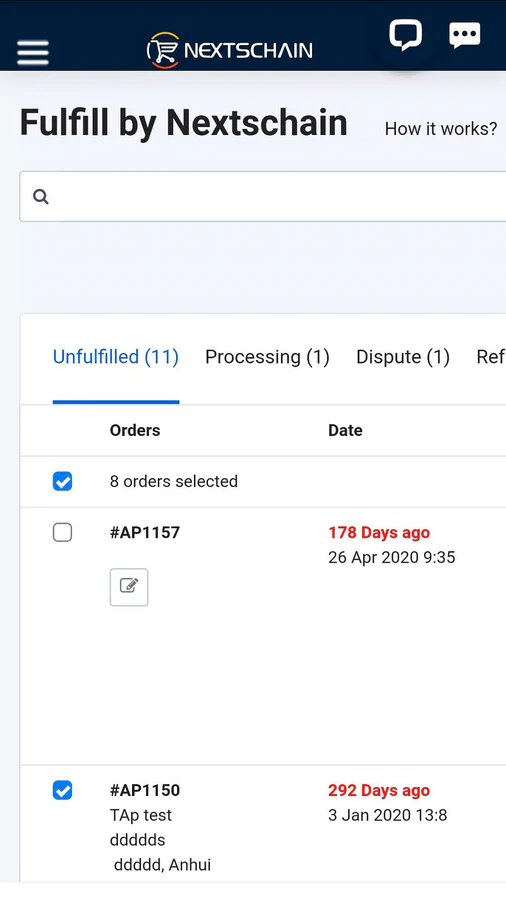Open the Dispute (1) tab

[x=403, y=357]
